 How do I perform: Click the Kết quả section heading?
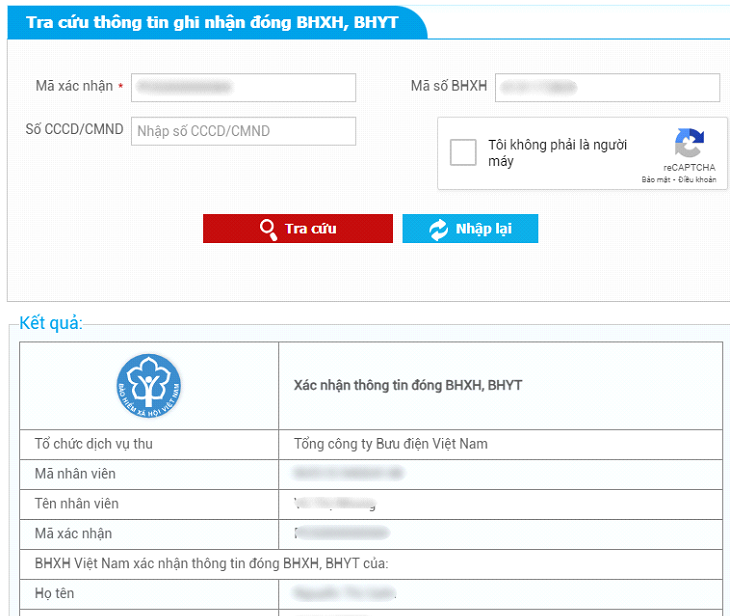[x=51, y=323]
